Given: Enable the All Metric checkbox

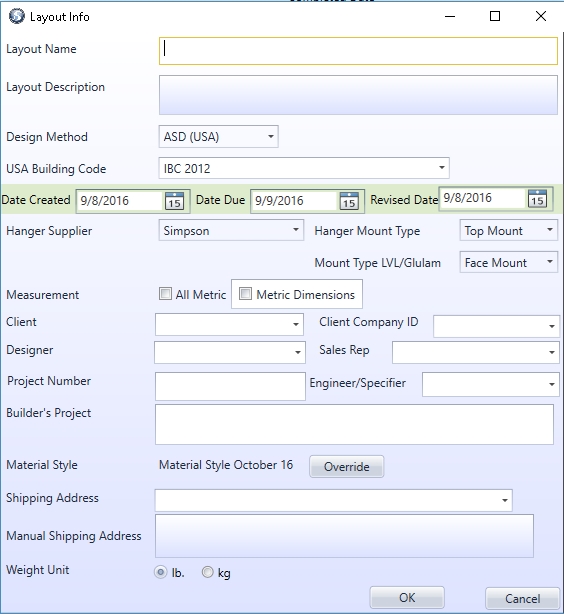Looking at the screenshot, I should pos(165,294).
